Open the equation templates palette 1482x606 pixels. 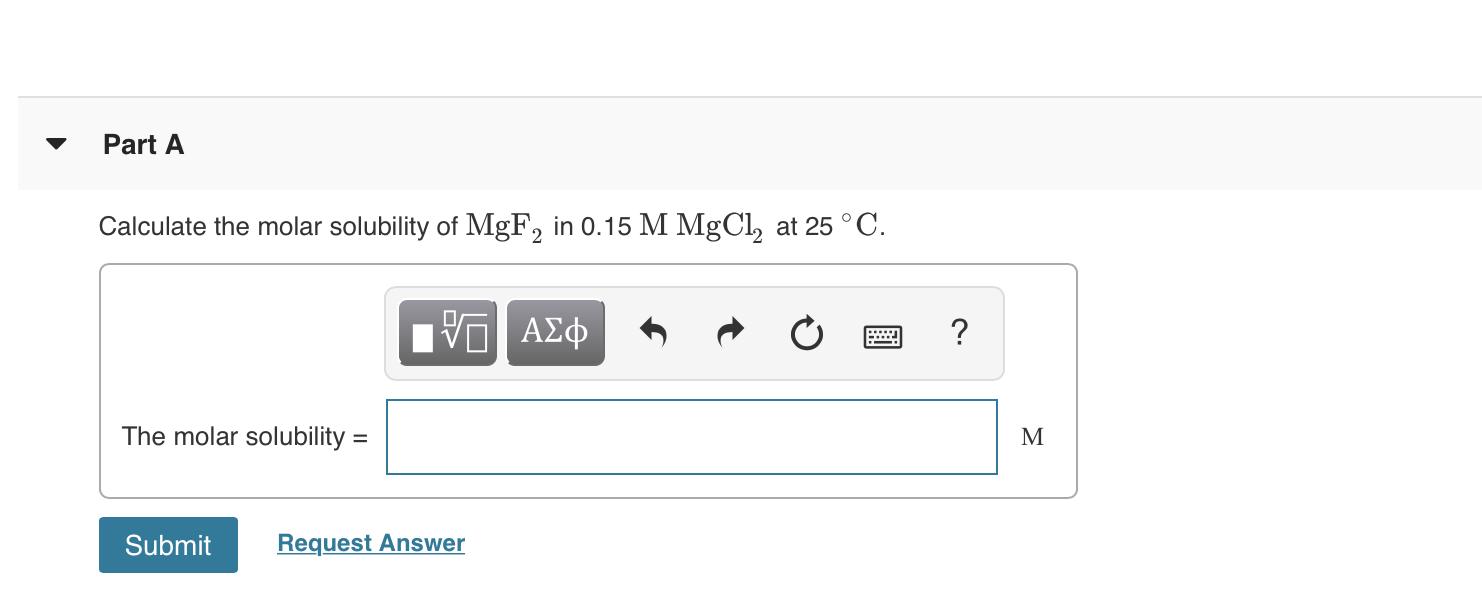(x=447, y=332)
